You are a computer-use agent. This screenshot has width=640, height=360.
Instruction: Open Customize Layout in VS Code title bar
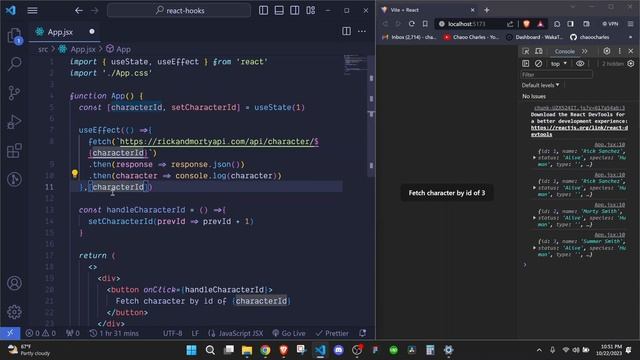(x=310, y=10)
